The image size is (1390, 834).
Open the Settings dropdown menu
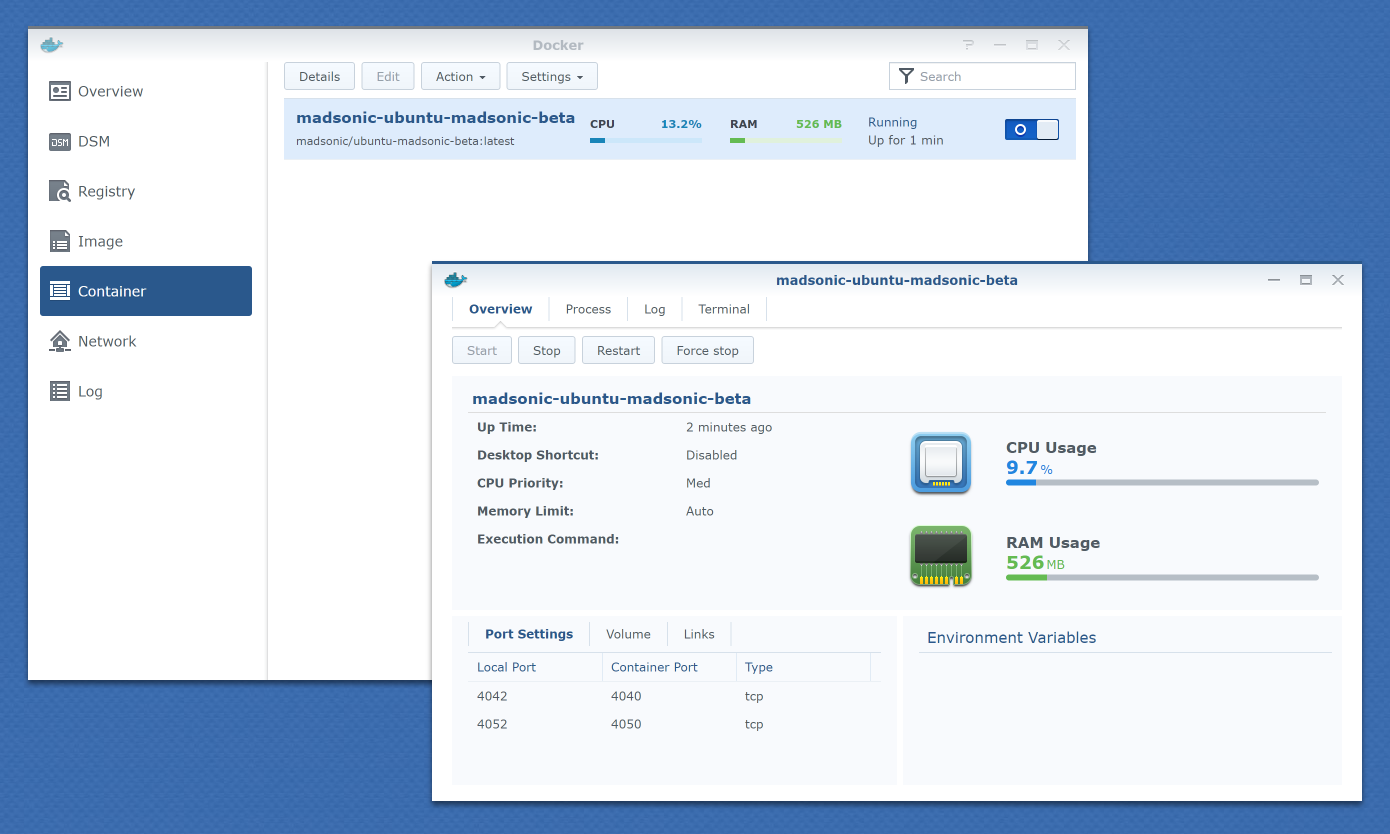coord(552,77)
